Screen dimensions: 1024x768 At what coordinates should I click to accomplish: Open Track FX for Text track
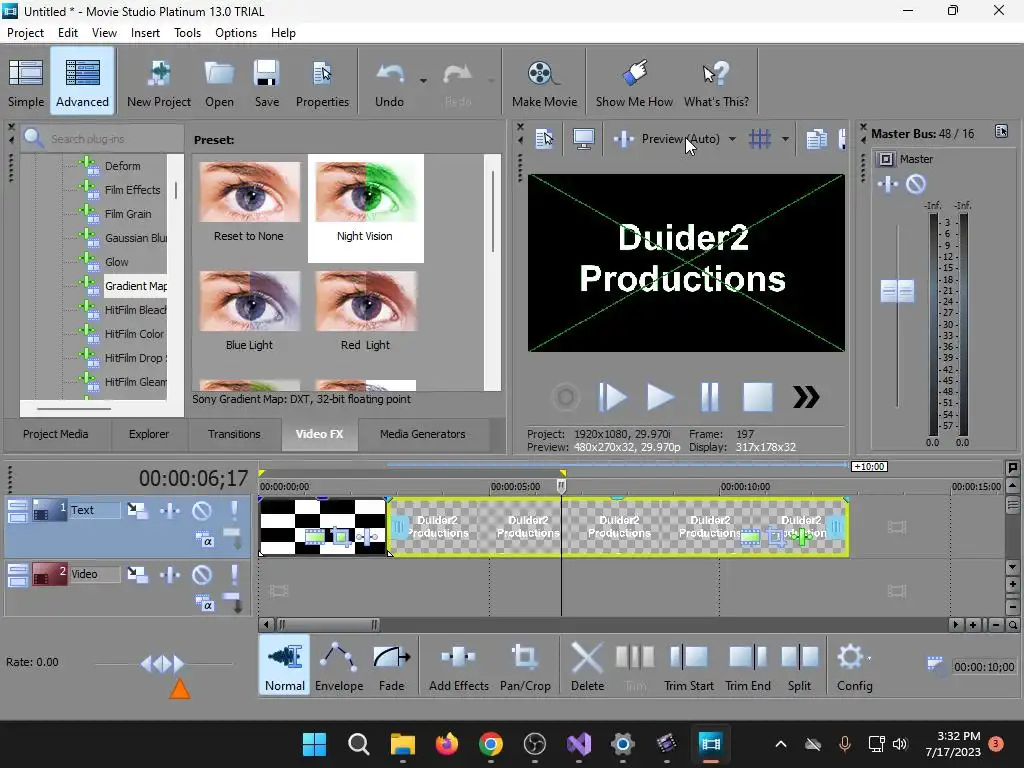pyautogui.click(x=170, y=510)
